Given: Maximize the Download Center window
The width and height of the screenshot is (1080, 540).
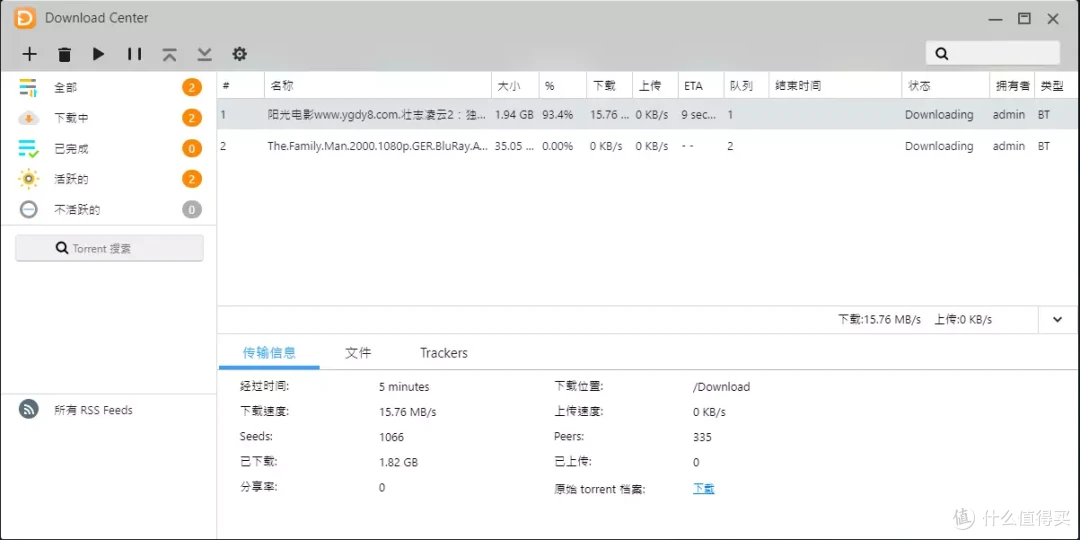Looking at the screenshot, I should pos(1024,19).
